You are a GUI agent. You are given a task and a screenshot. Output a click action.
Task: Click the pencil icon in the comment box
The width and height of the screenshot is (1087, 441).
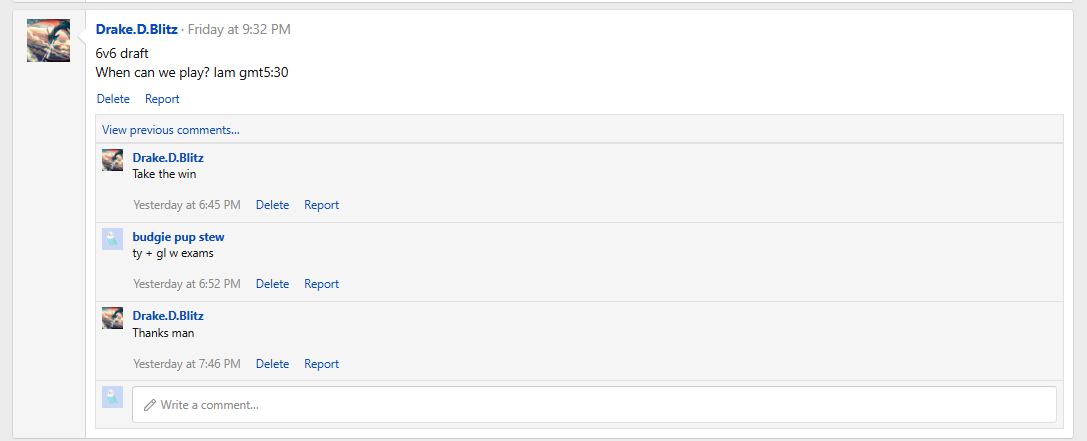(x=150, y=405)
